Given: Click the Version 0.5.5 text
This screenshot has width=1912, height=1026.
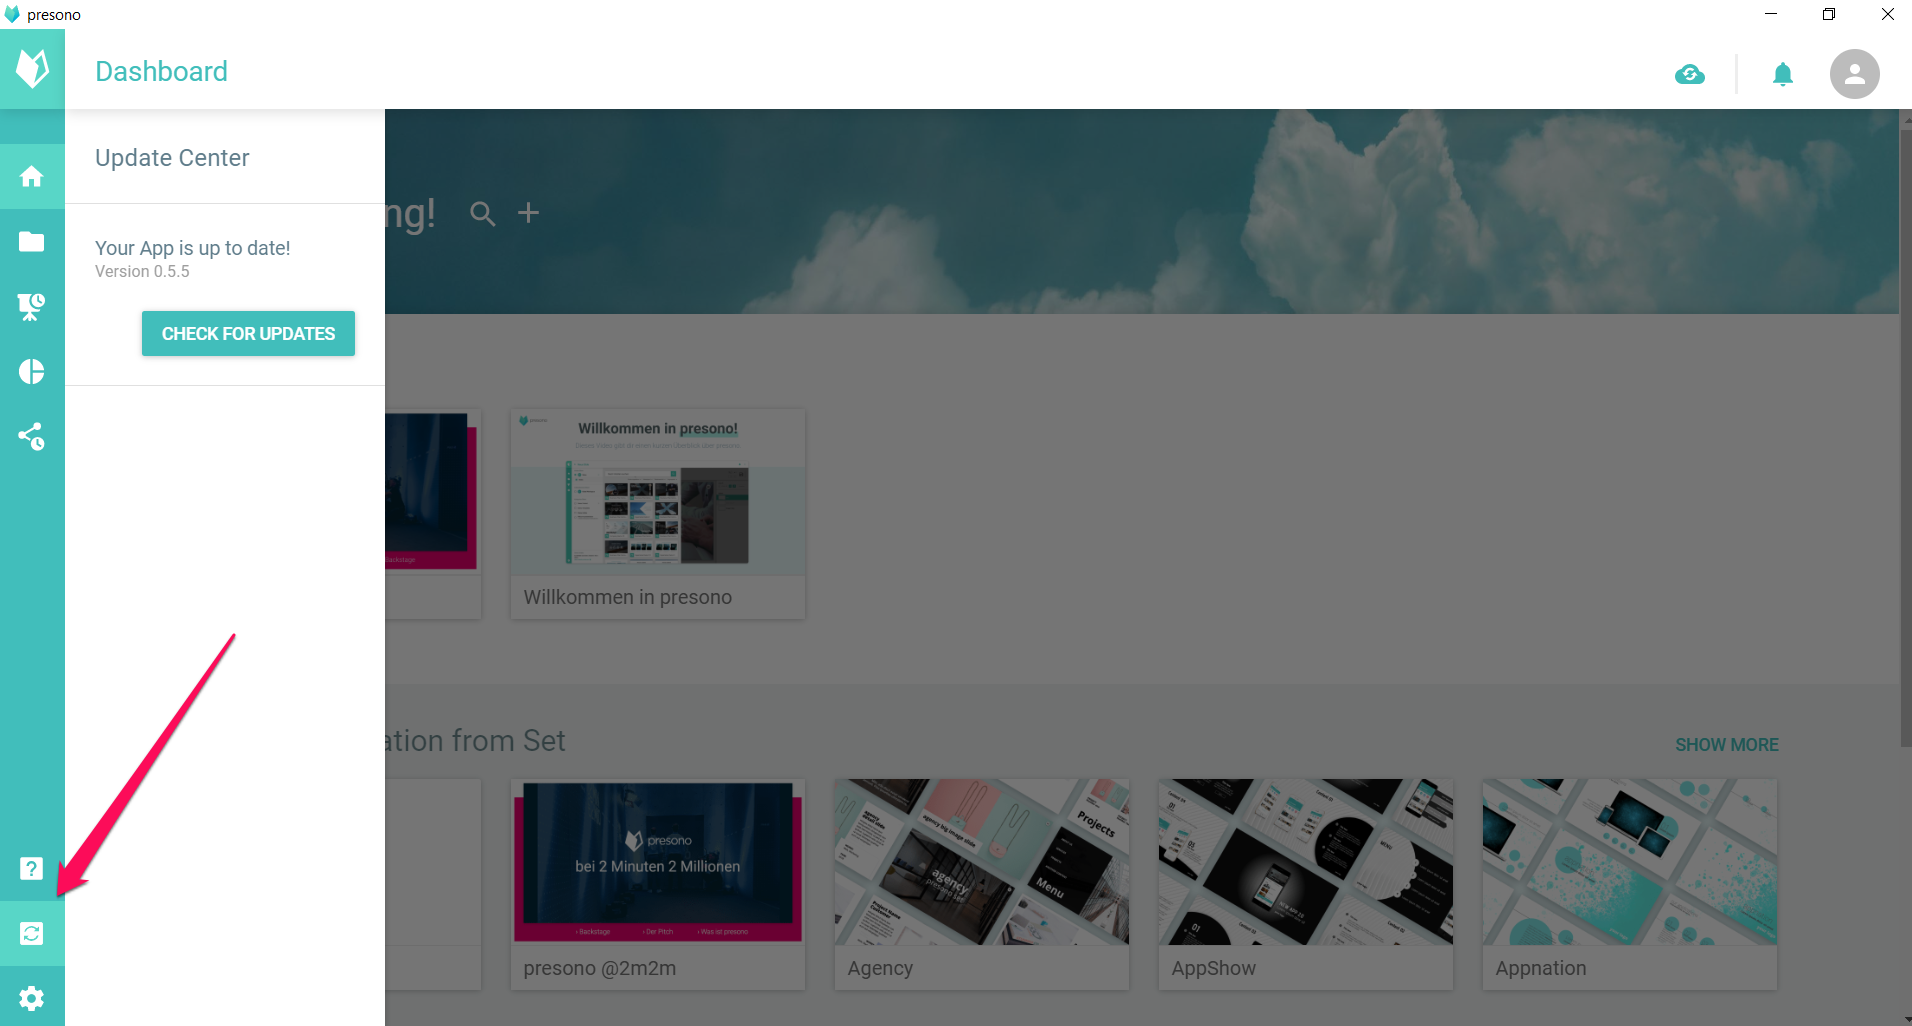Looking at the screenshot, I should [x=142, y=272].
